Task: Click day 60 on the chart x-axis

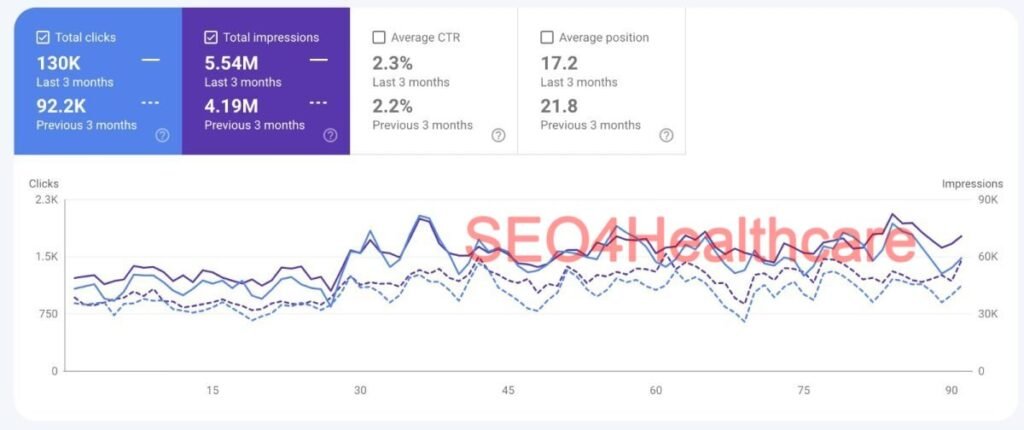Action: pyautogui.click(x=656, y=390)
